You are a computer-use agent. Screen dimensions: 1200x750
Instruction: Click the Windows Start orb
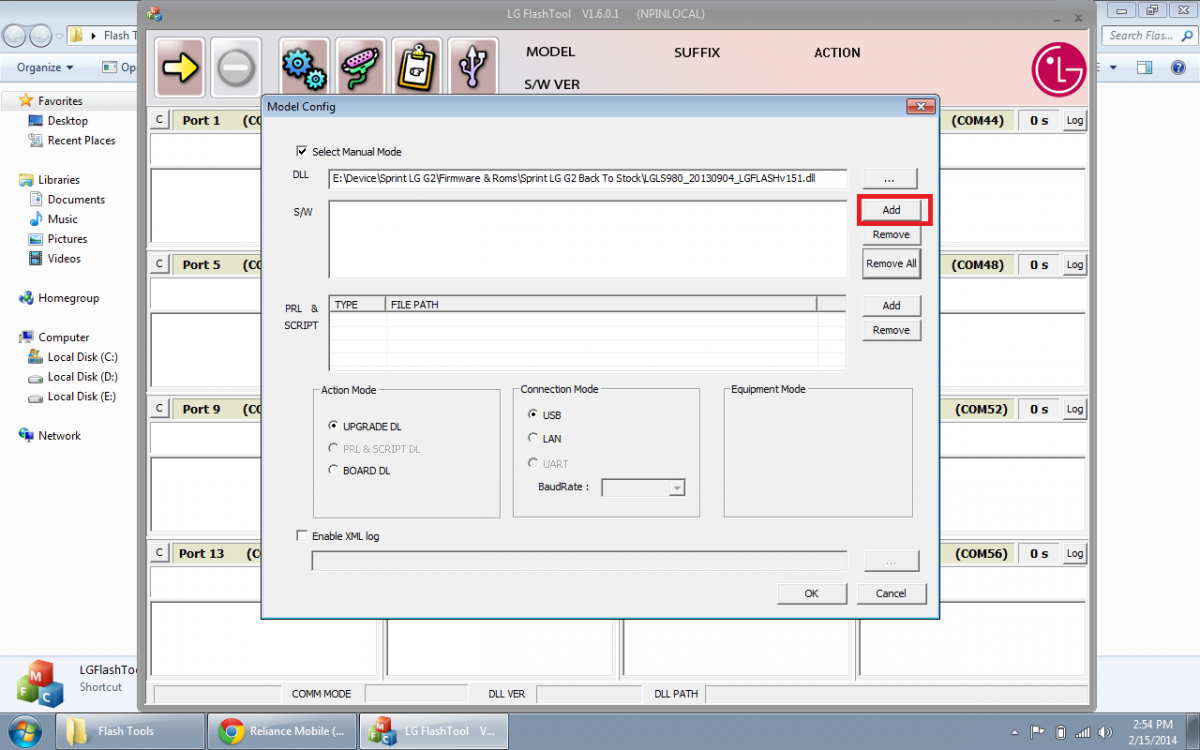(x=25, y=730)
